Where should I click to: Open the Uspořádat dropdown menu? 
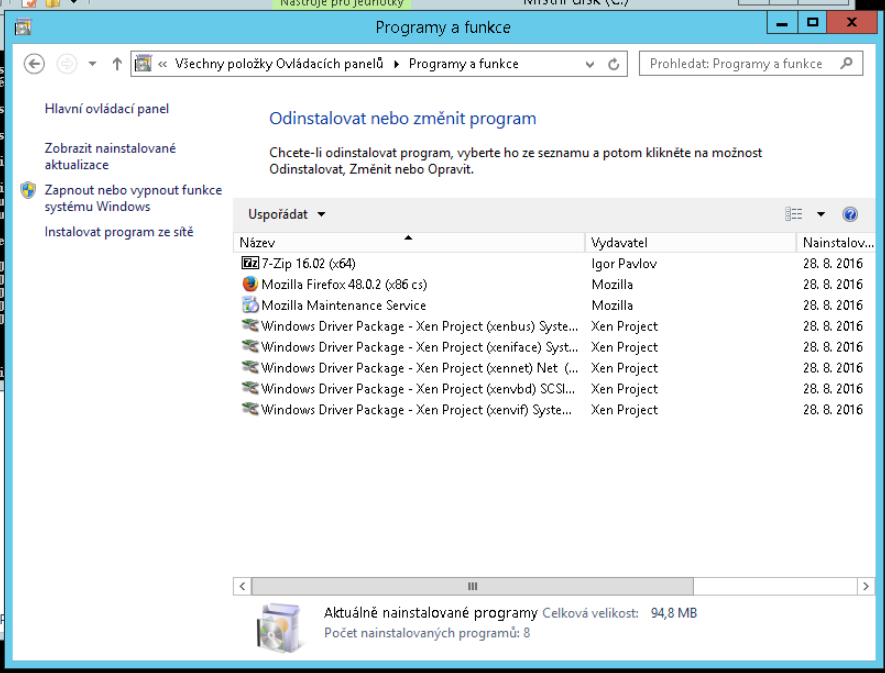(x=287, y=214)
